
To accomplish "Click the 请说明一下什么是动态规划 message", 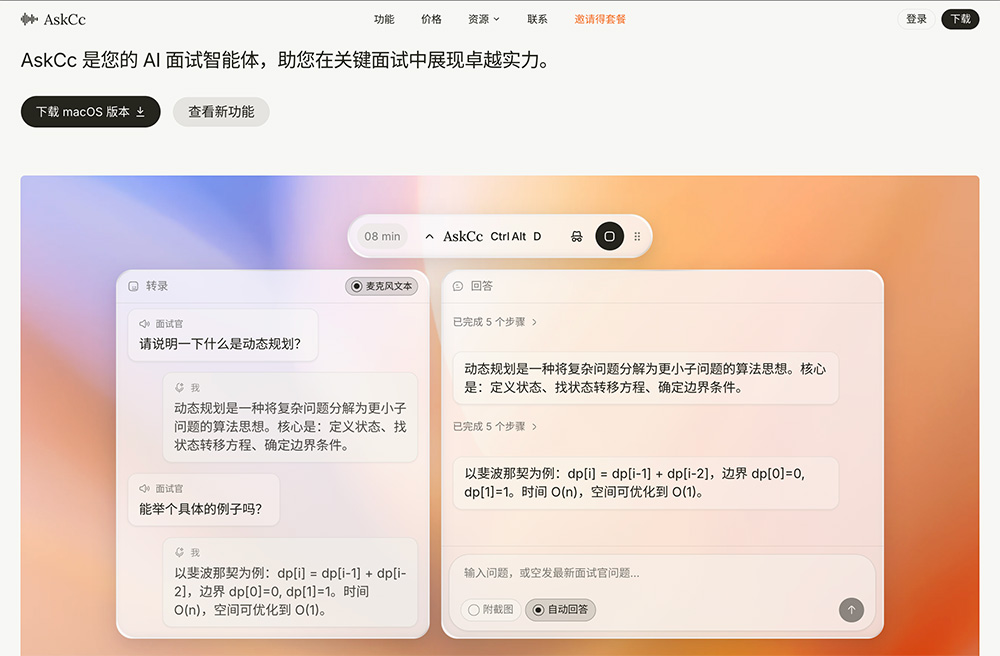I will 223,335.
